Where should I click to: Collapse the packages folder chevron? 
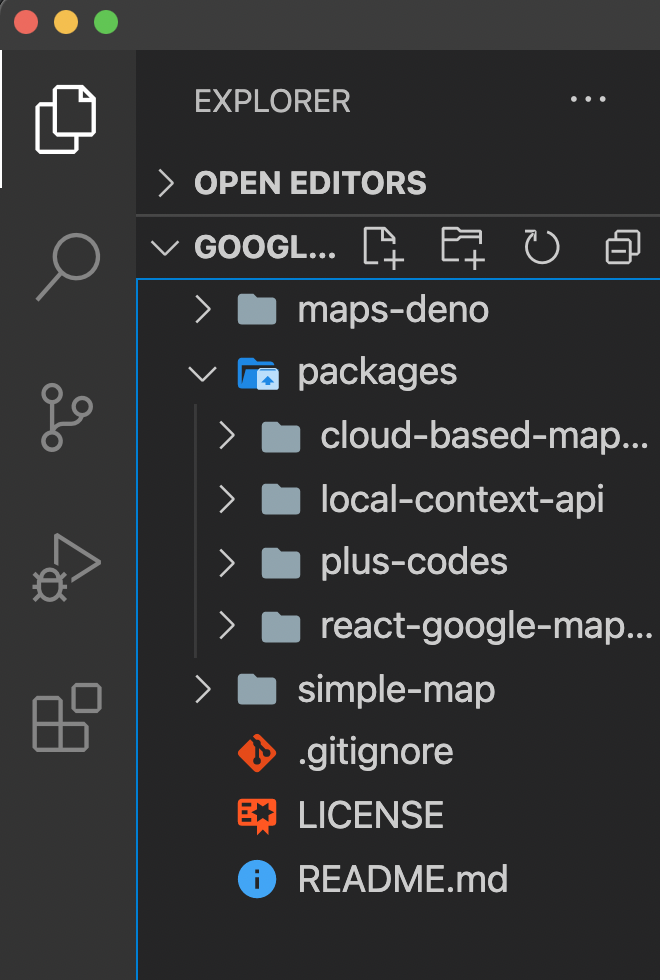pos(202,374)
